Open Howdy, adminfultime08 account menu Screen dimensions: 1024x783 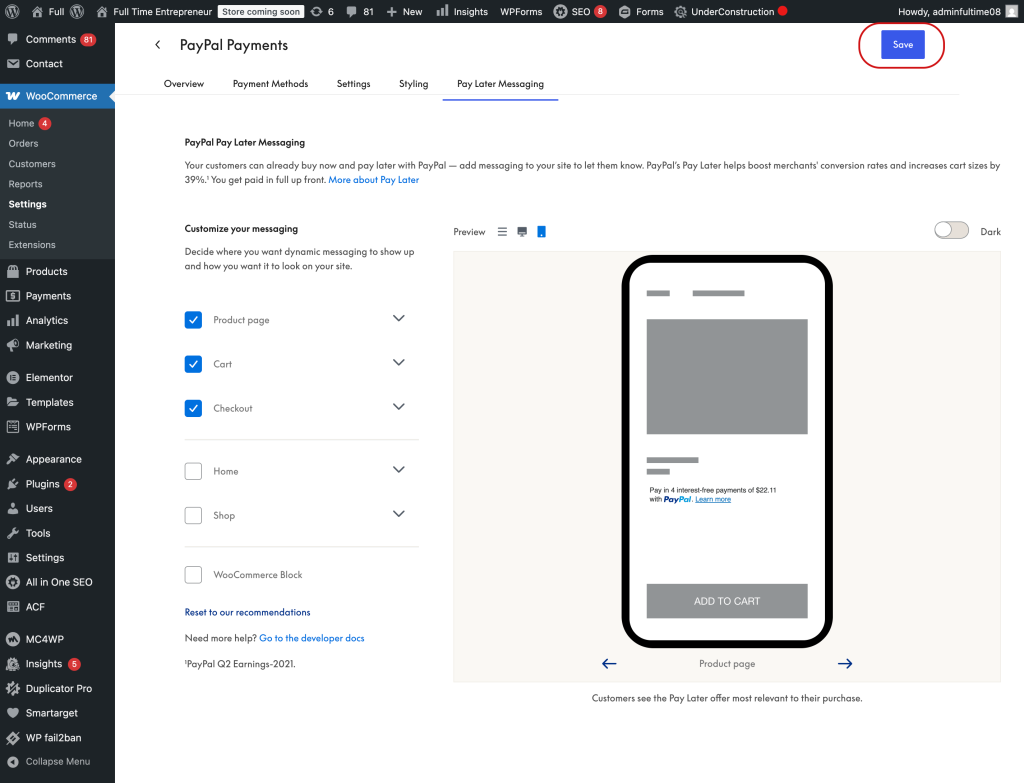[x=957, y=11]
